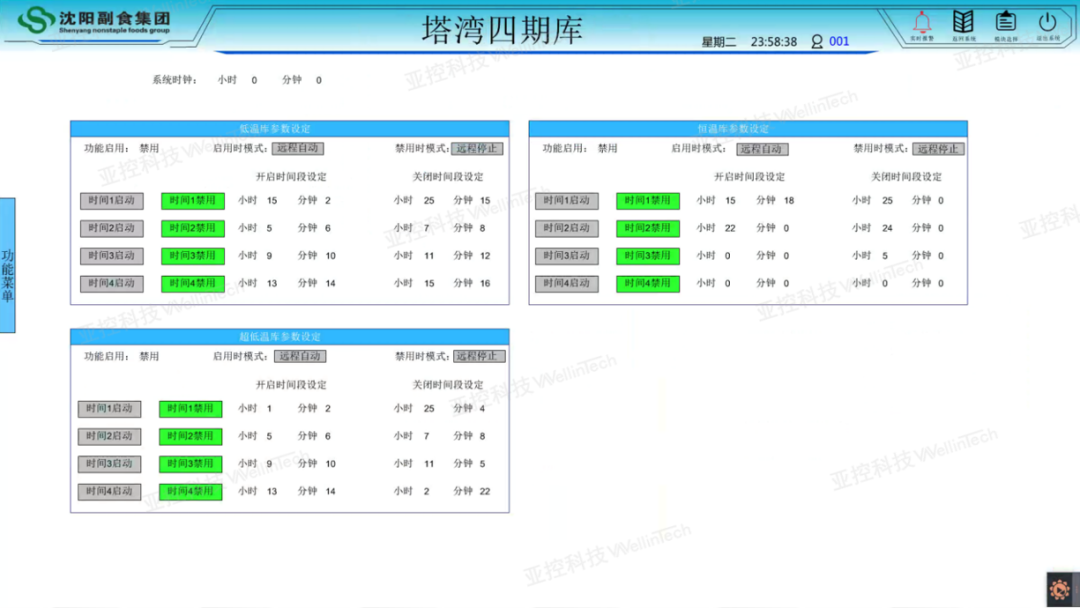Toggle 时间2禁用 in 恒温库 panel
1080x608 pixels.
pyautogui.click(x=648, y=228)
